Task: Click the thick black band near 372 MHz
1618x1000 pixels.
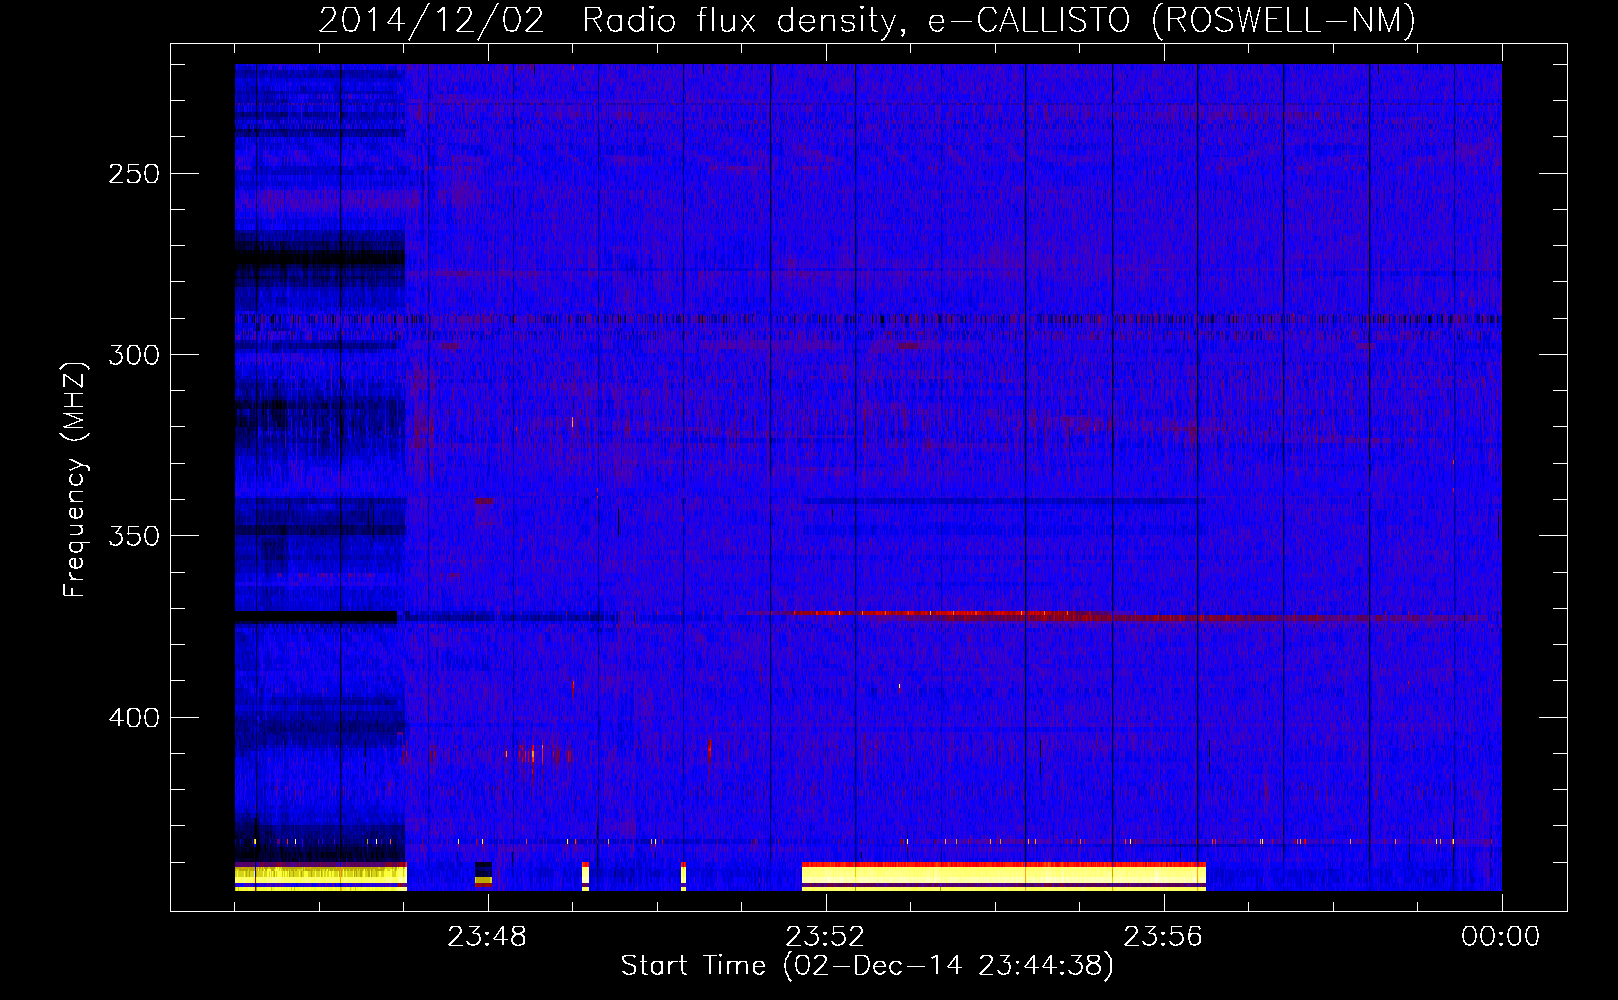Action: pyautogui.click(x=316, y=617)
